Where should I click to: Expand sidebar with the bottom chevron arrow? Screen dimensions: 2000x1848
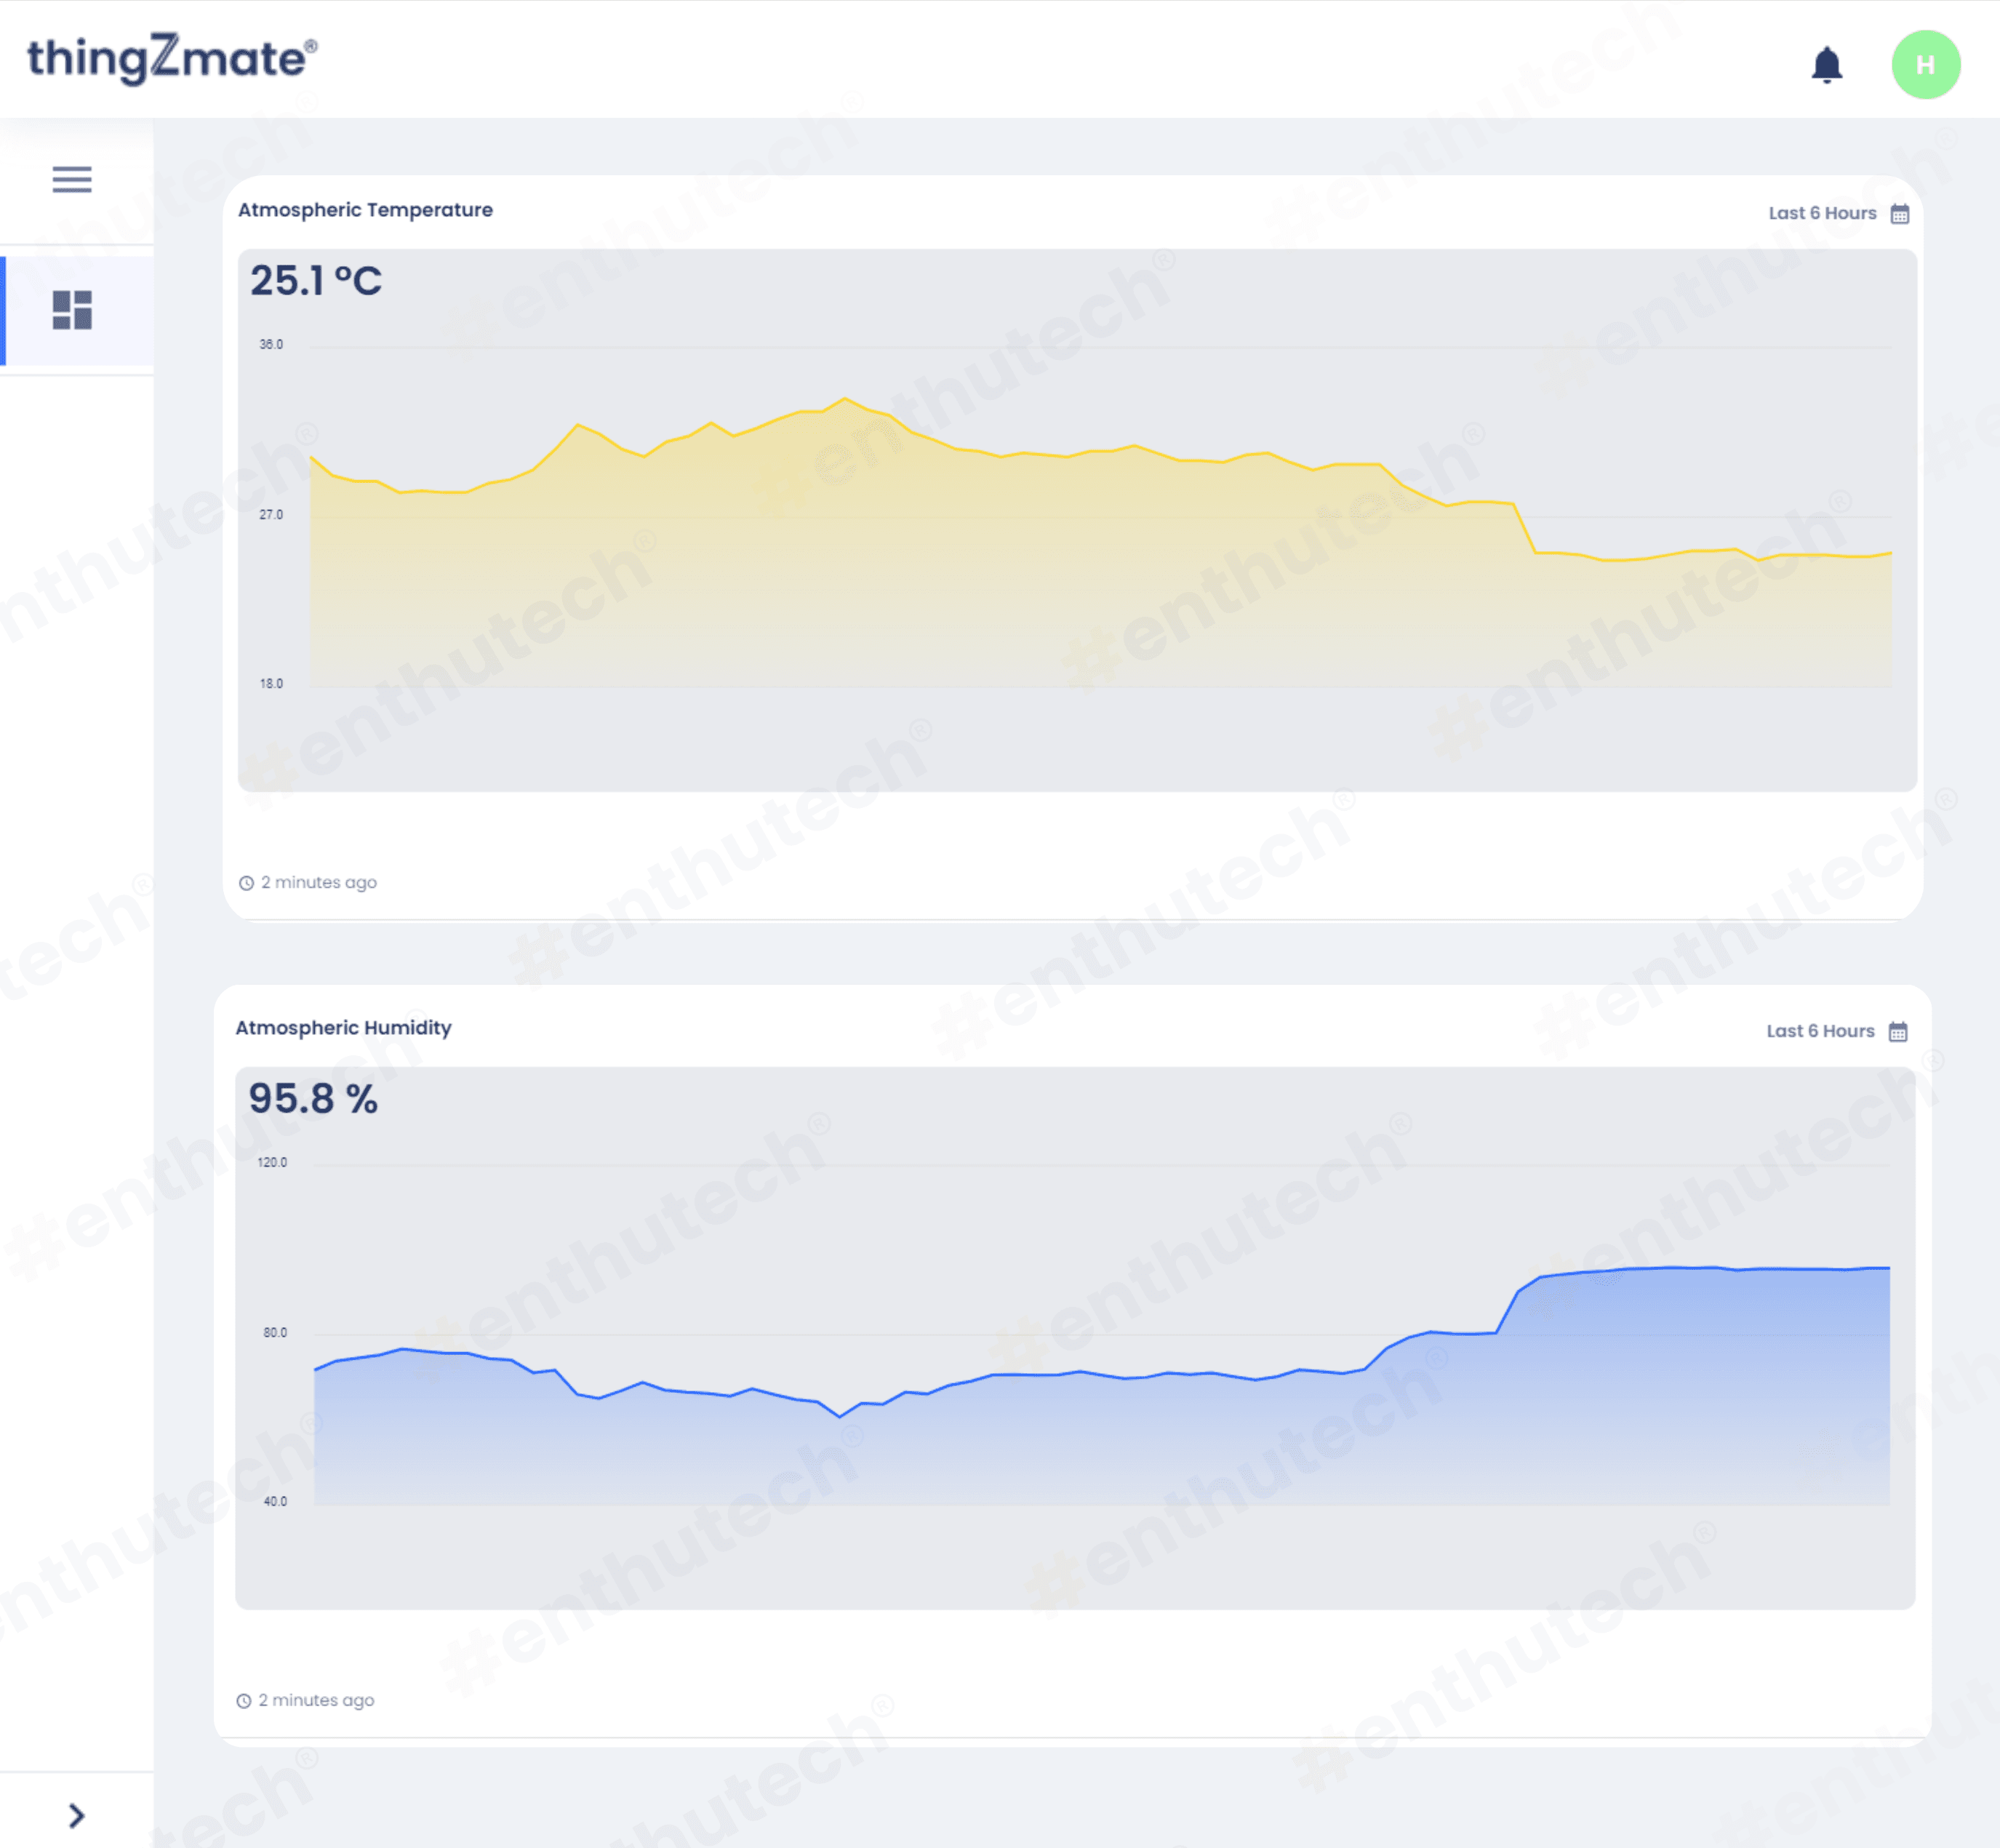(76, 1815)
